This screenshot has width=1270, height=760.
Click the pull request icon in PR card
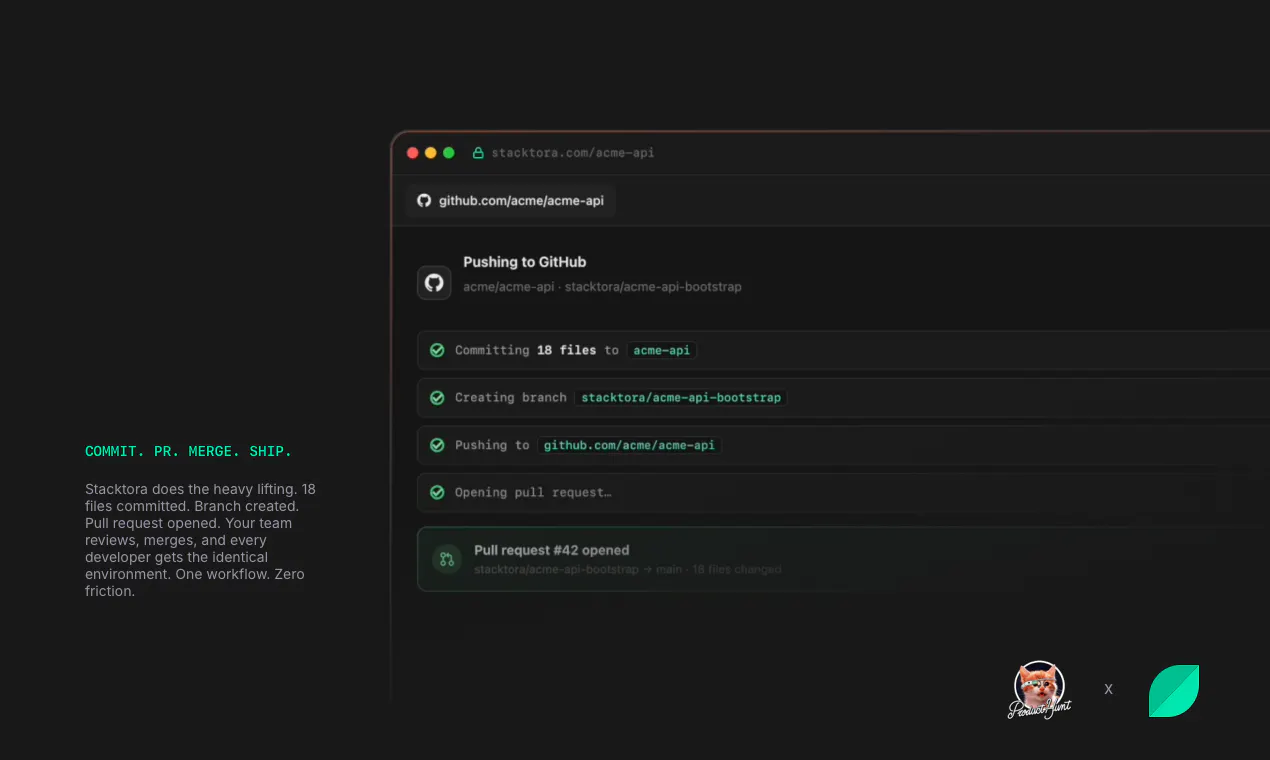pos(447,560)
